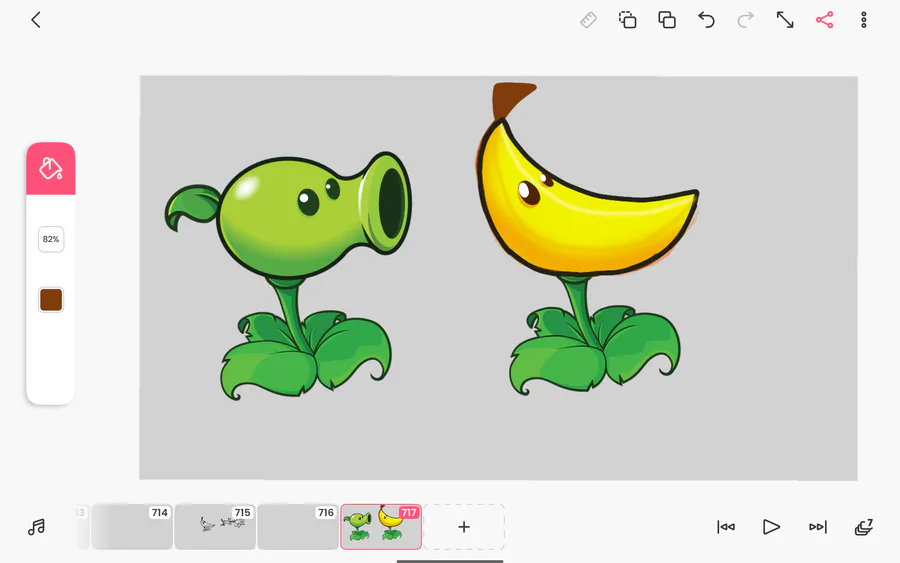Screen dimensions: 900x563
Task: Select frame 716 thumbnail
Action: coord(298,527)
